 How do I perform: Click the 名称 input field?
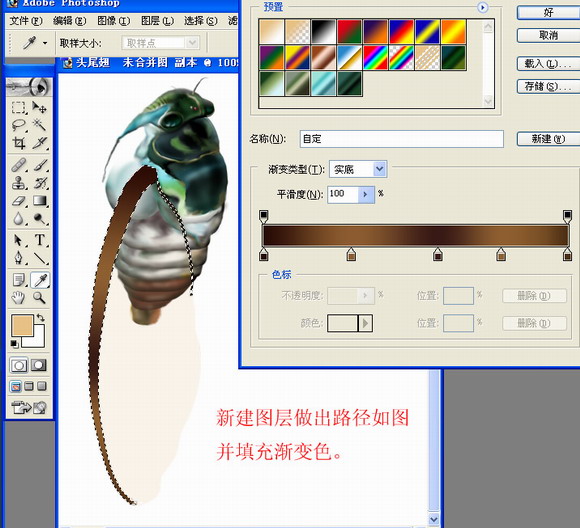pos(402,139)
